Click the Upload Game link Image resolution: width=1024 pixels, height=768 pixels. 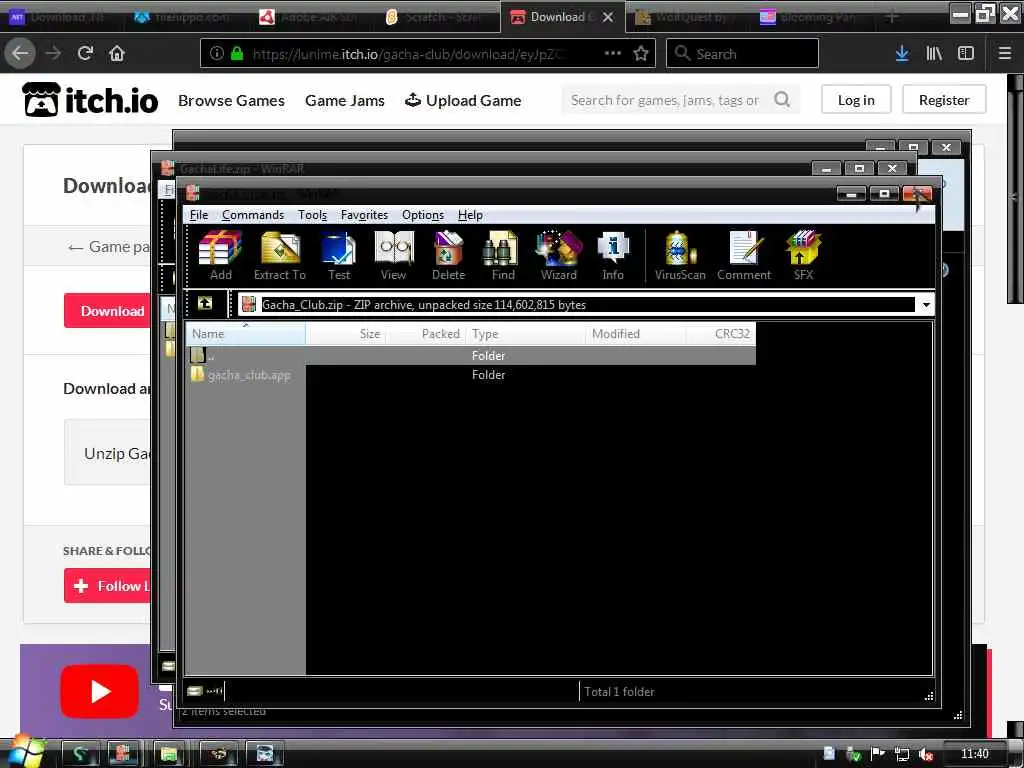pyautogui.click(x=463, y=101)
